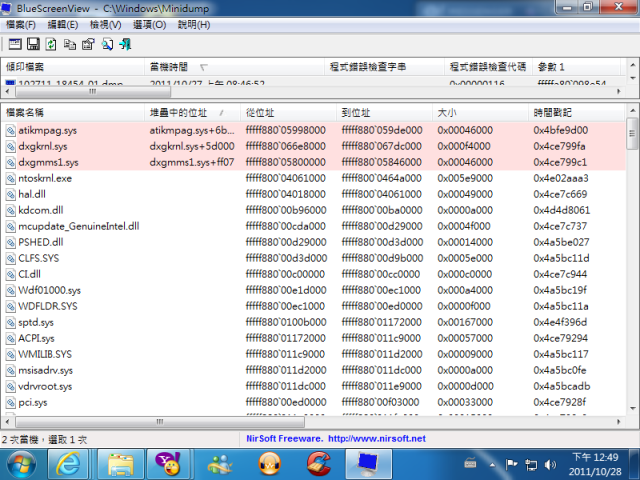The width and height of the screenshot is (640, 480).
Task: Click the Exit toolbar icon
Action: [125, 44]
